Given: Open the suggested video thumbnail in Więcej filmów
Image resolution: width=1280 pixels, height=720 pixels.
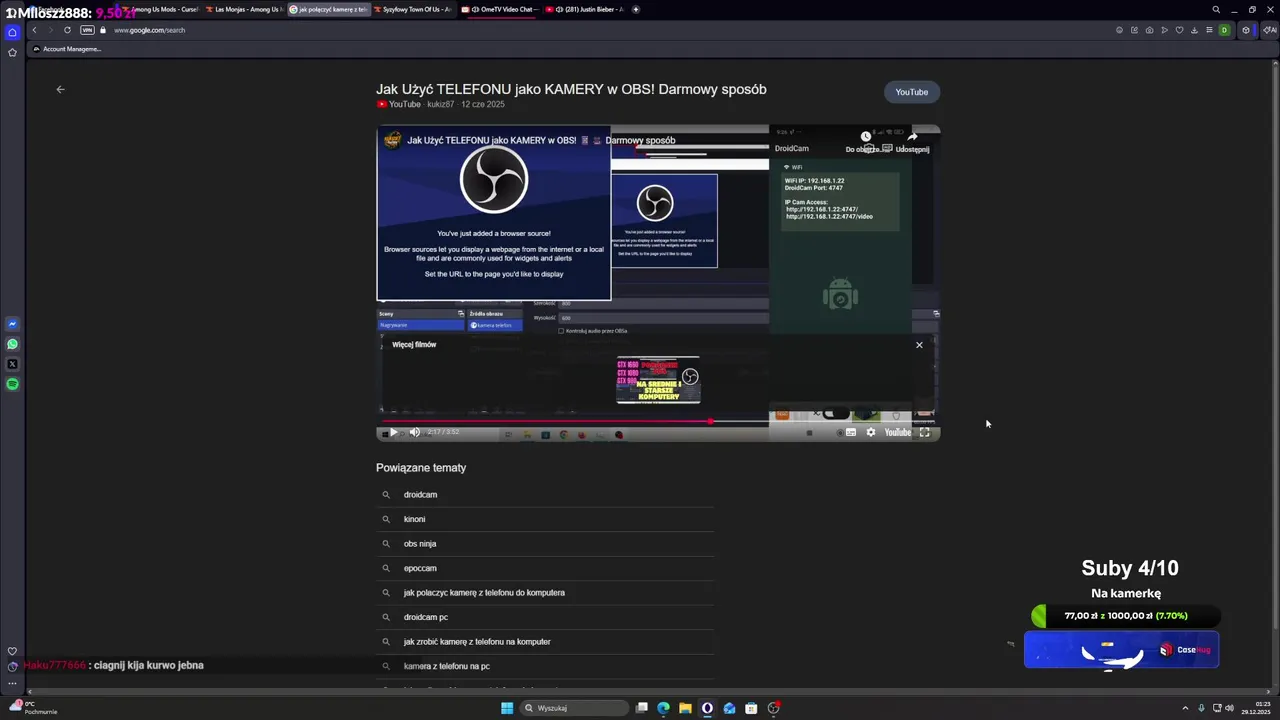Looking at the screenshot, I should pos(658,380).
